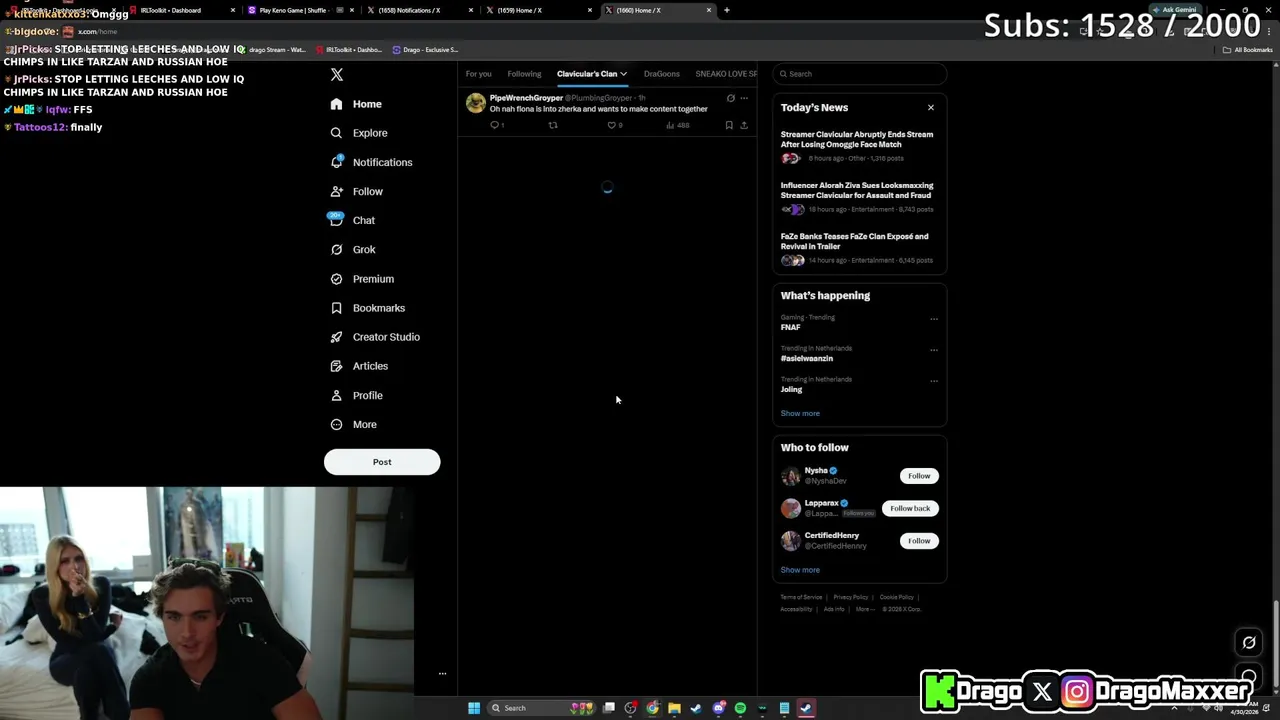The image size is (1280, 720).
Task: Switch to the DraGoons tab
Action: click(661, 74)
